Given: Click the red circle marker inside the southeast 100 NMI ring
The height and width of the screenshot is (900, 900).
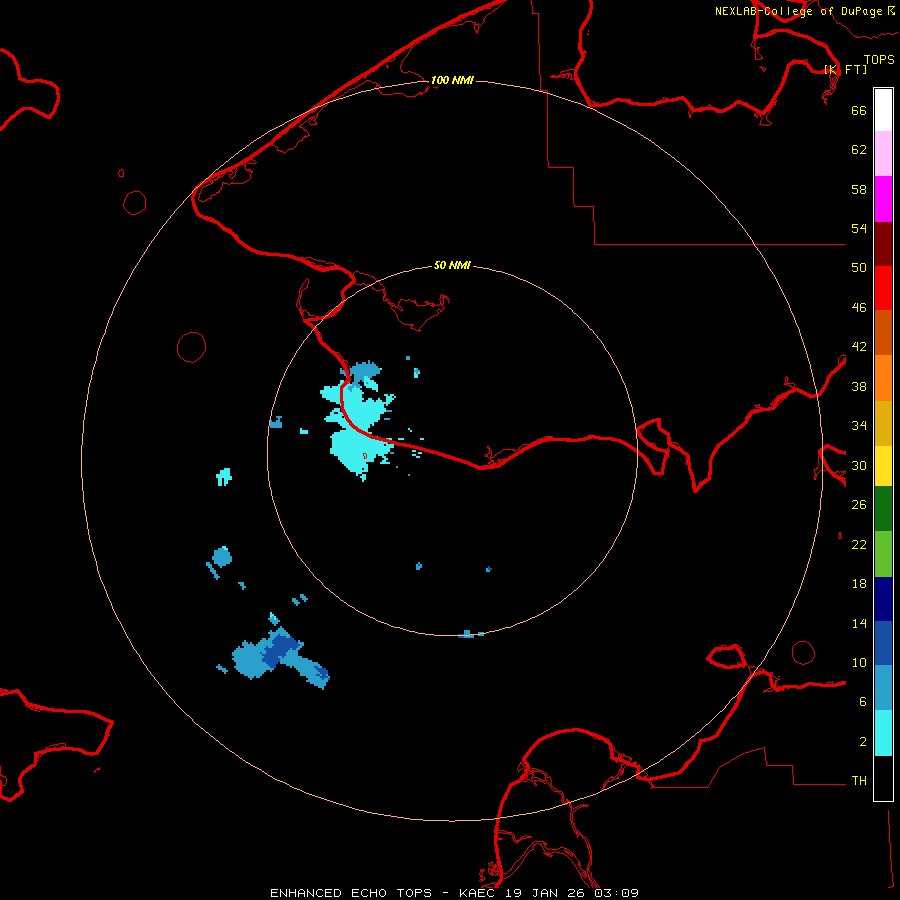Looking at the screenshot, I should coord(803,653).
